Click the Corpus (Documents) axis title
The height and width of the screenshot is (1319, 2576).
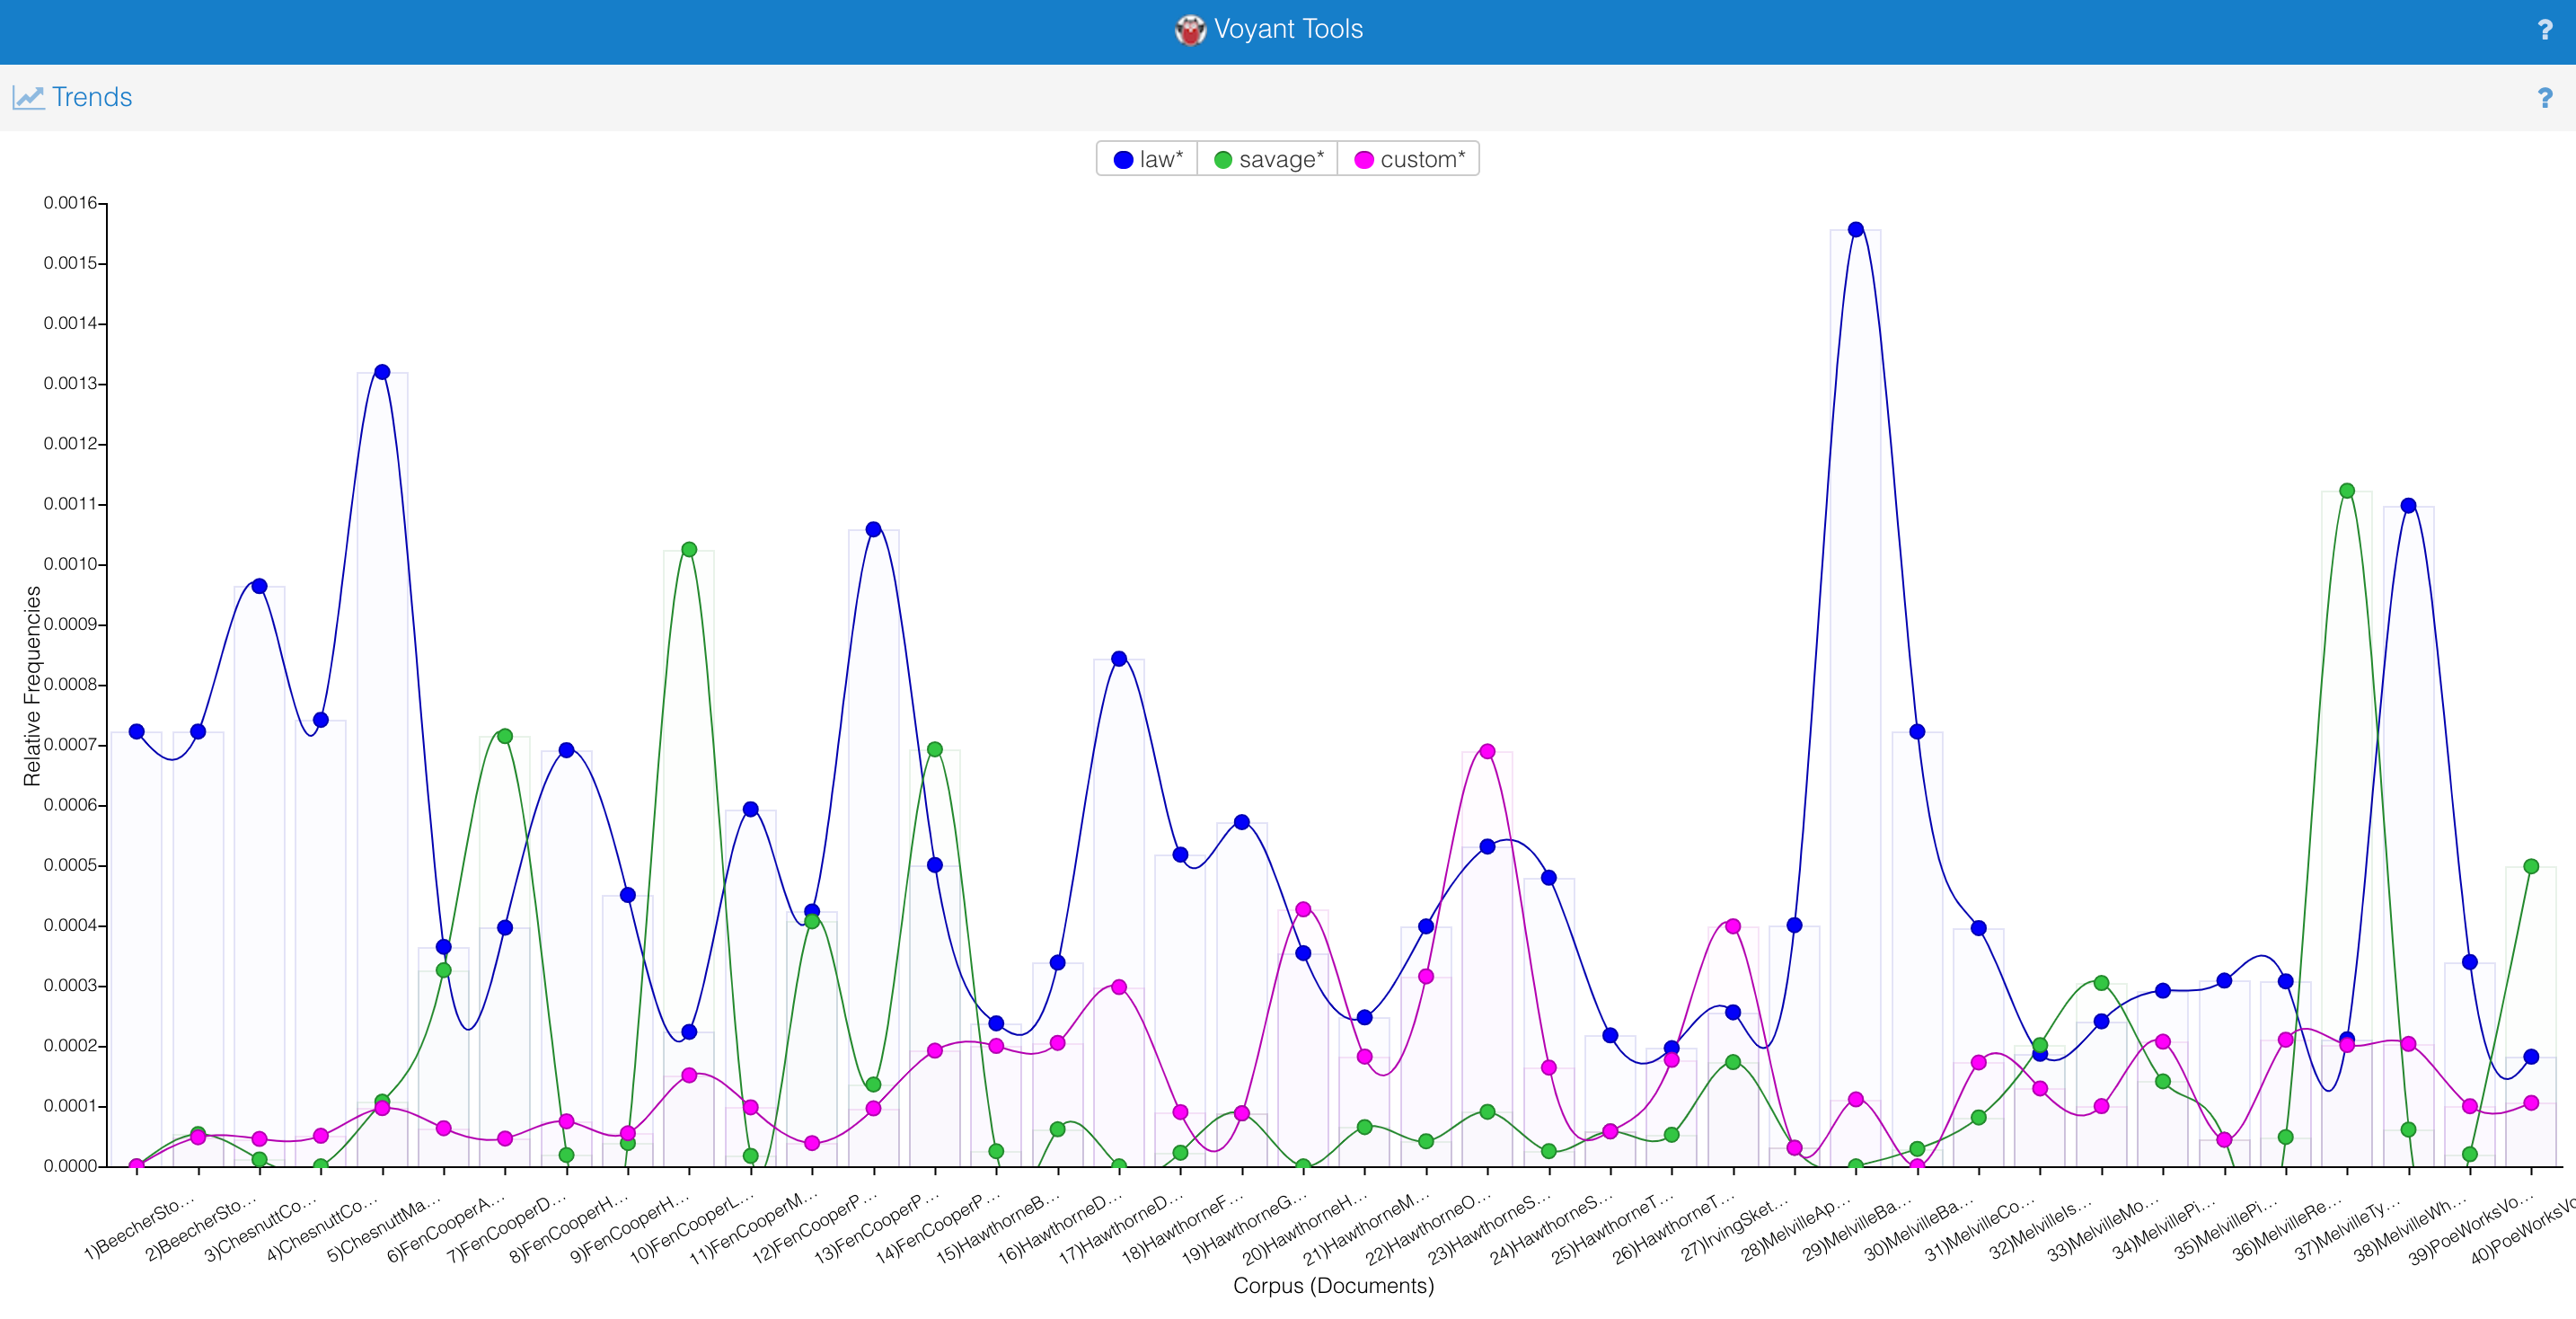tap(1332, 1286)
